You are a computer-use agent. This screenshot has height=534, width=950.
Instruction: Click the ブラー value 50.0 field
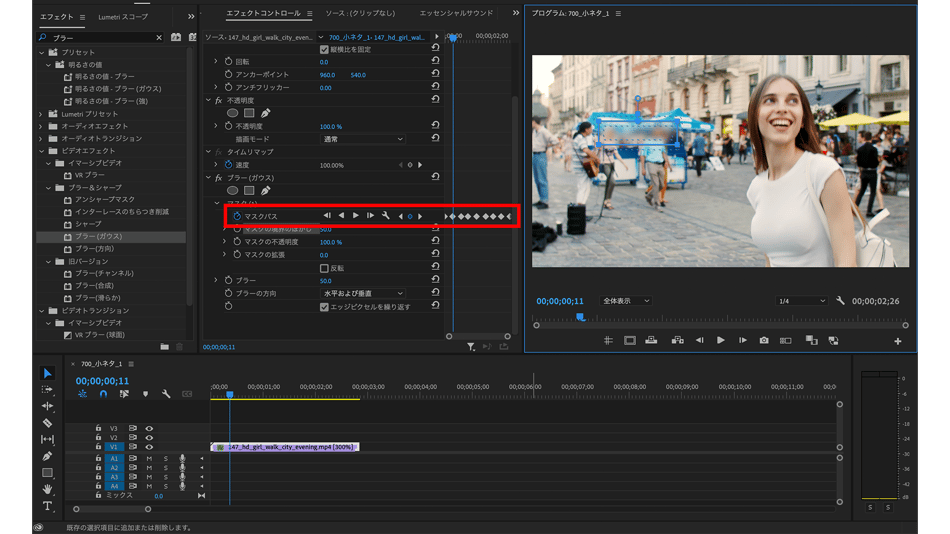click(326, 281)
